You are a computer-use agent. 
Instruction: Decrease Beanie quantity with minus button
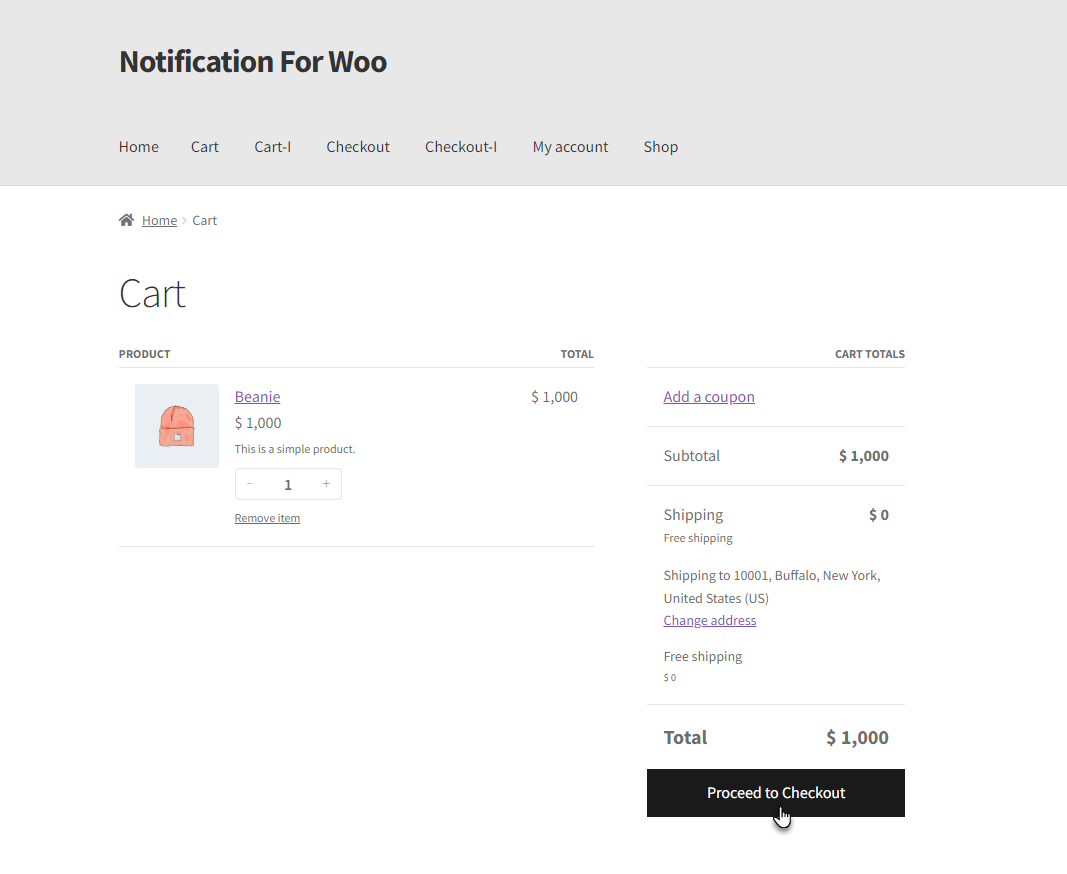249,484
